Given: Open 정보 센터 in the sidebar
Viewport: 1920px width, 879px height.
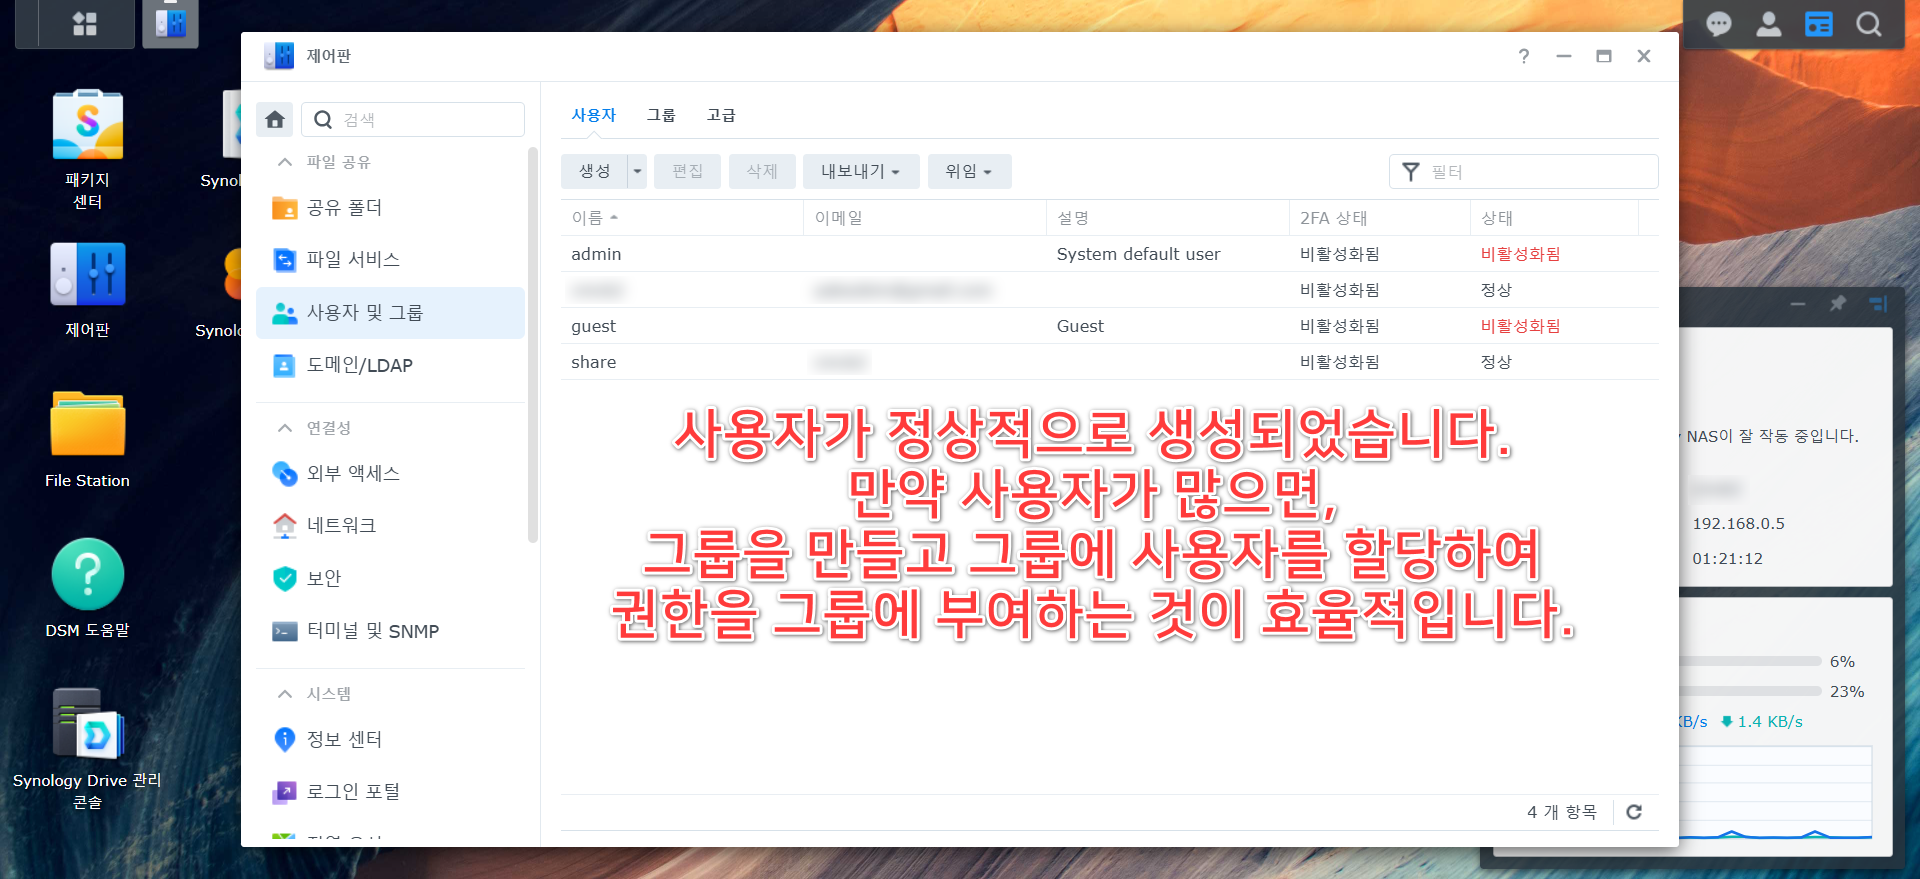Looking at the screenshot, I should [390, 740].
